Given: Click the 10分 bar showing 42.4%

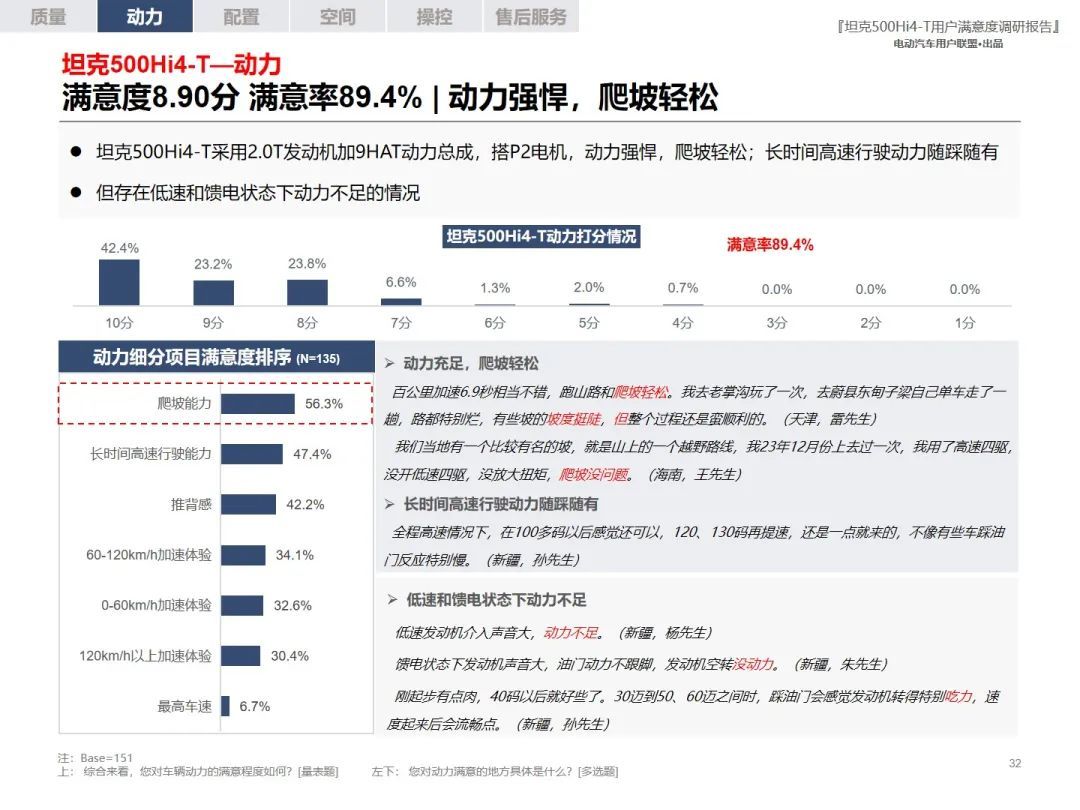Looking at the screenshot, I should point(119,282).
